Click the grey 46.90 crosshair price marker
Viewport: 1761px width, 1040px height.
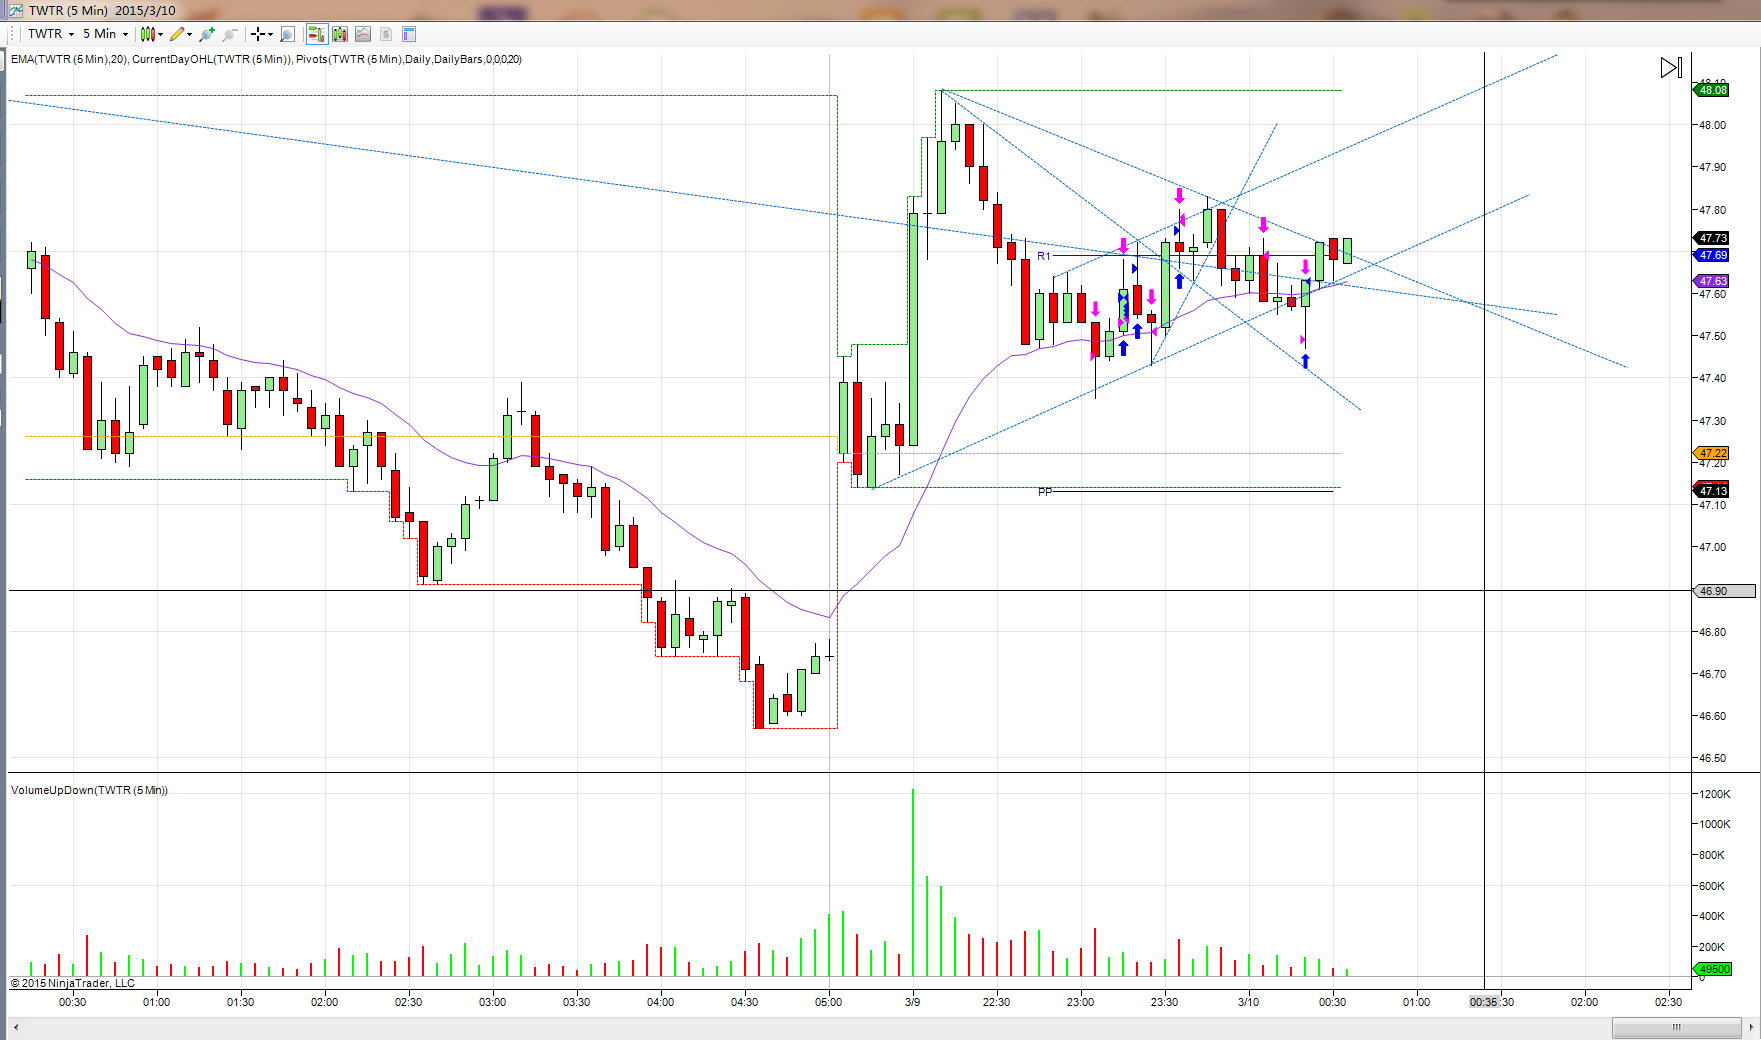click(1724, 591)
